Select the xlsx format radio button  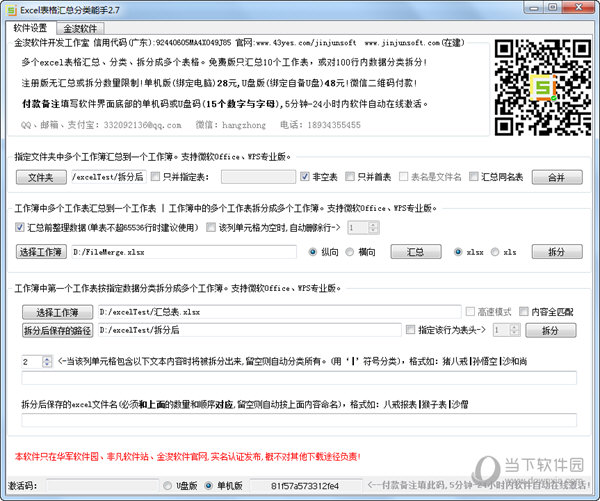click(x=458, y=252)
